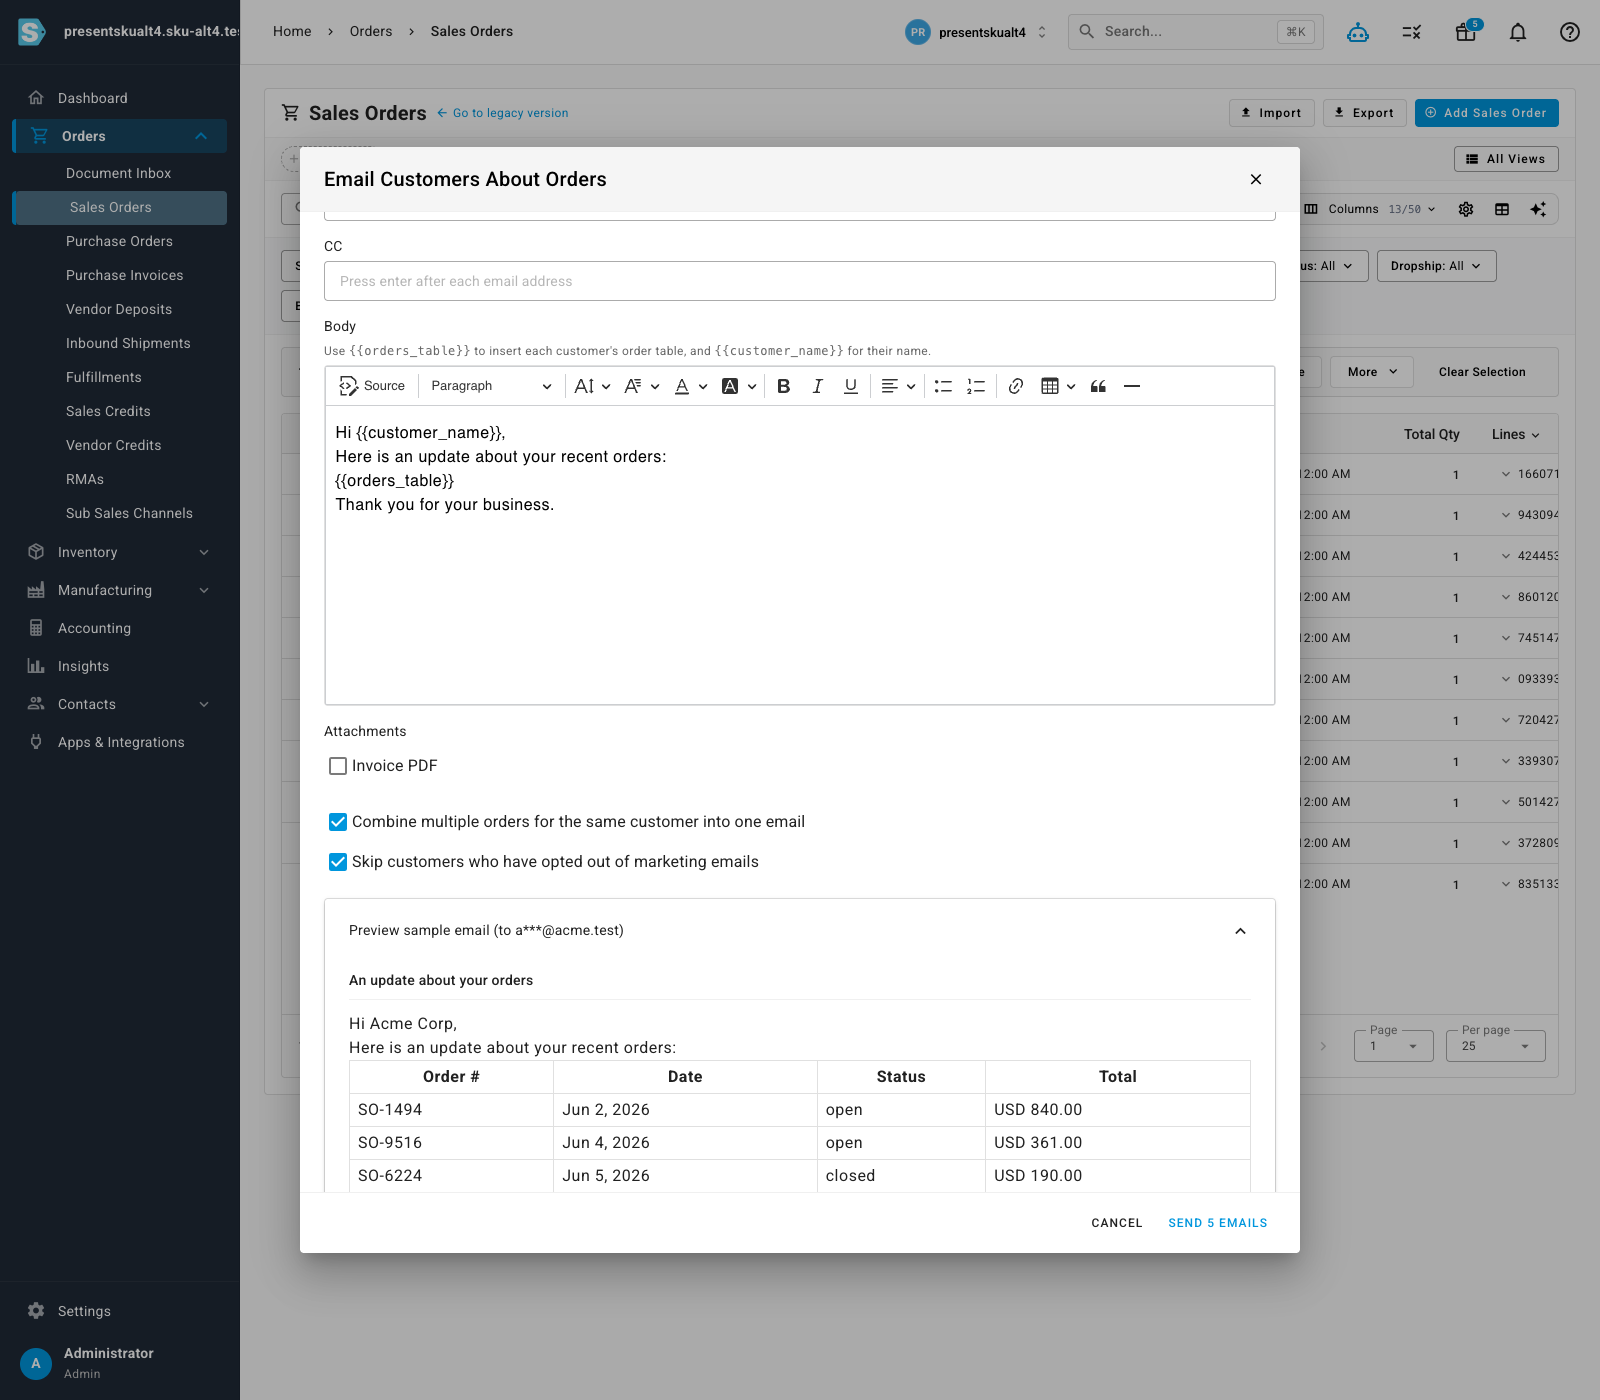Open the Page number dropdown

click(1394, 1046)
